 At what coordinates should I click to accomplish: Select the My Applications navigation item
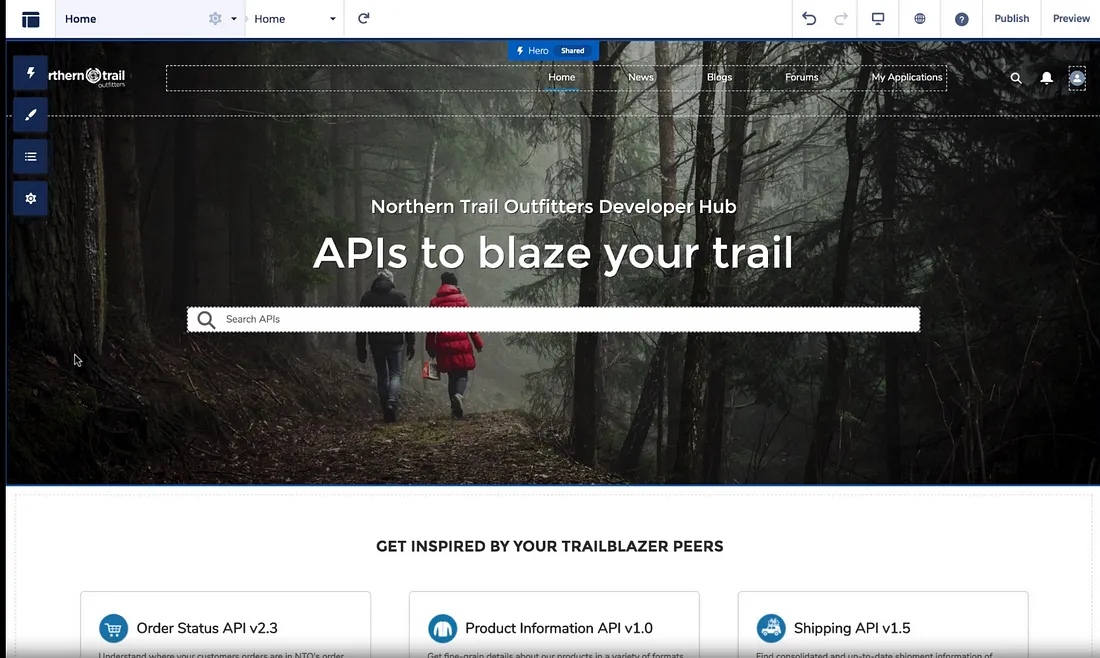[906, 77]
